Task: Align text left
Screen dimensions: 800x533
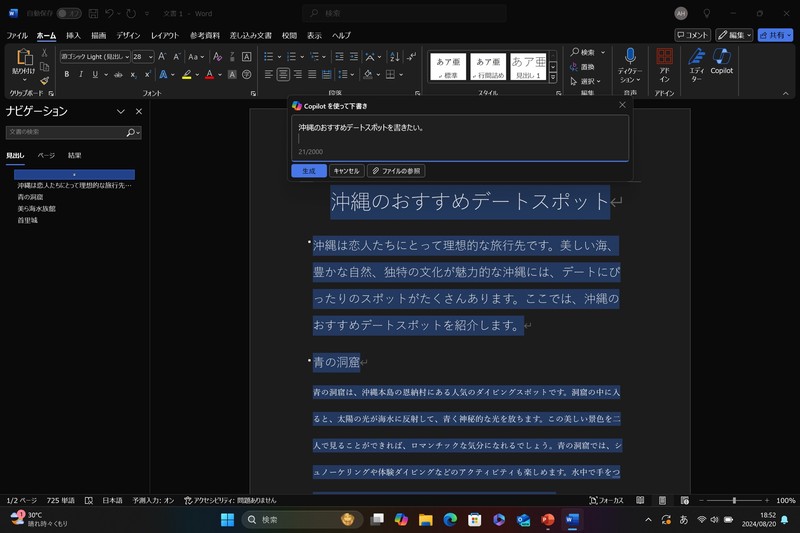Action: [268, 74]
